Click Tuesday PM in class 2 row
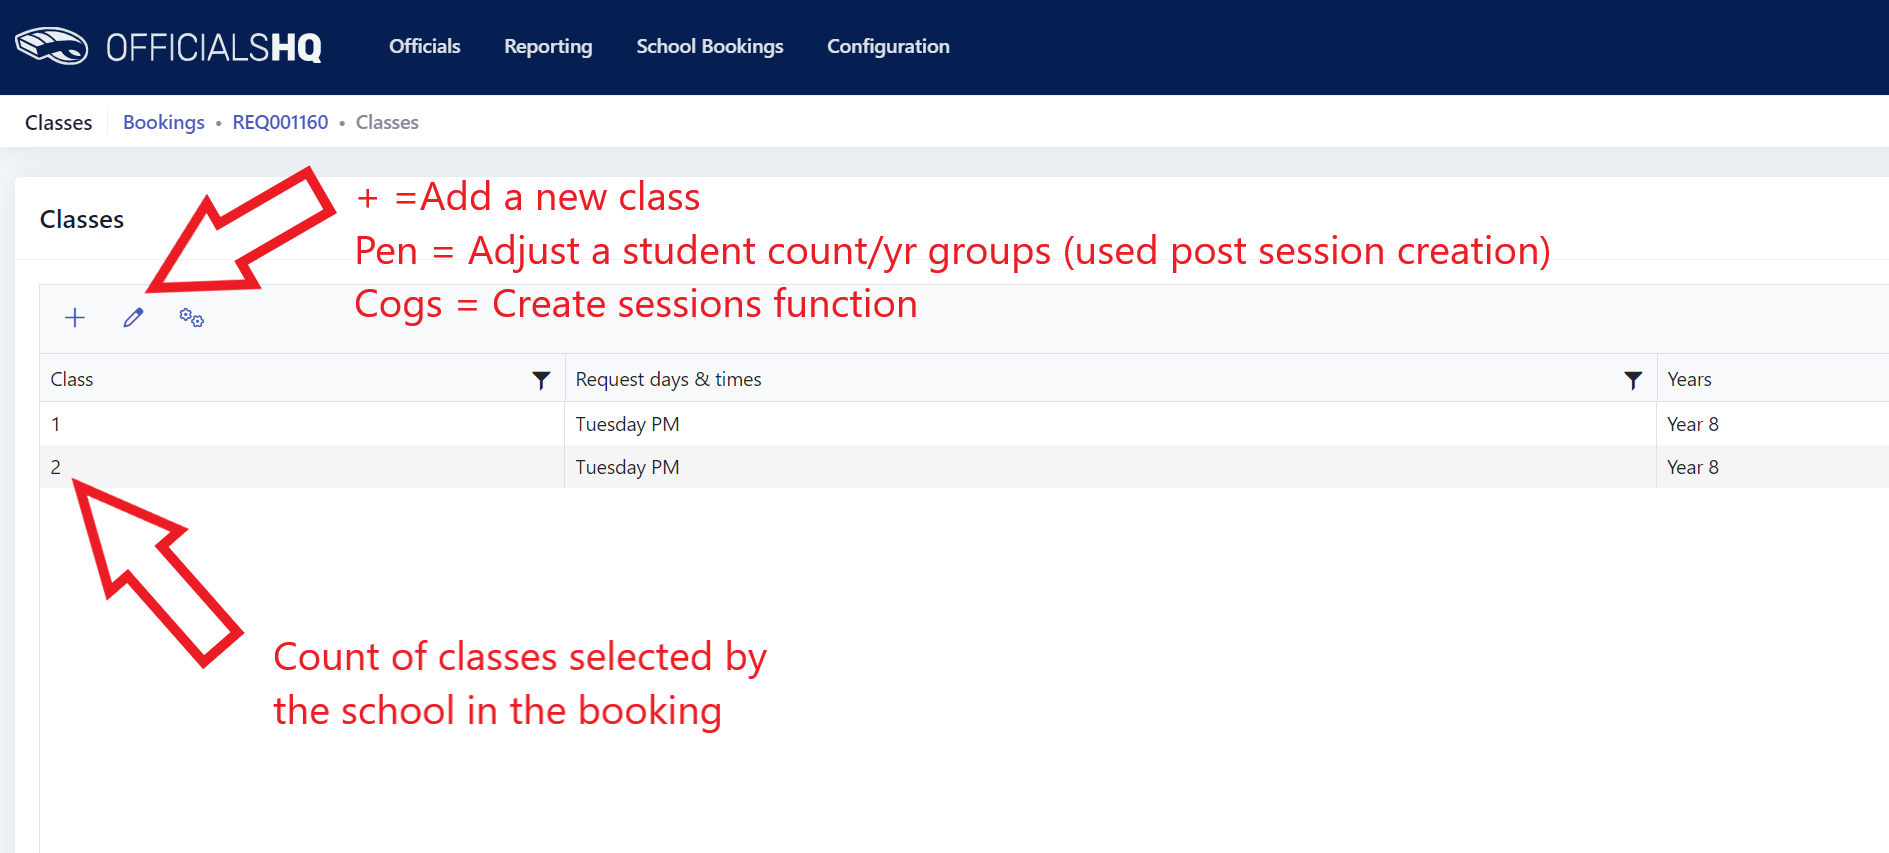 click(627, 467)
